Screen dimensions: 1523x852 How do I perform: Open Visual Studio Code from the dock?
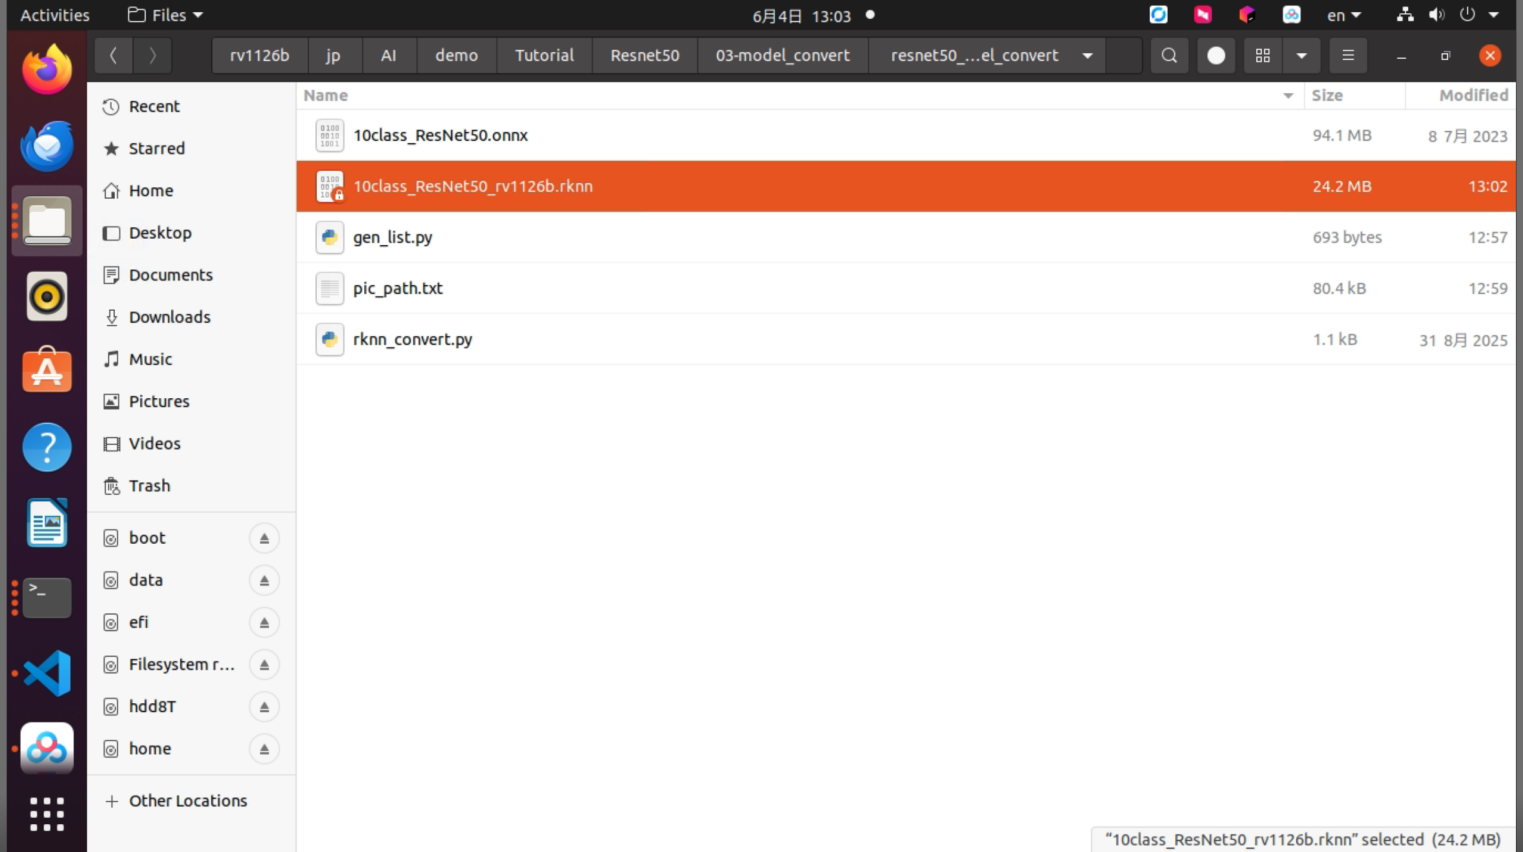[x=47, y=673]
